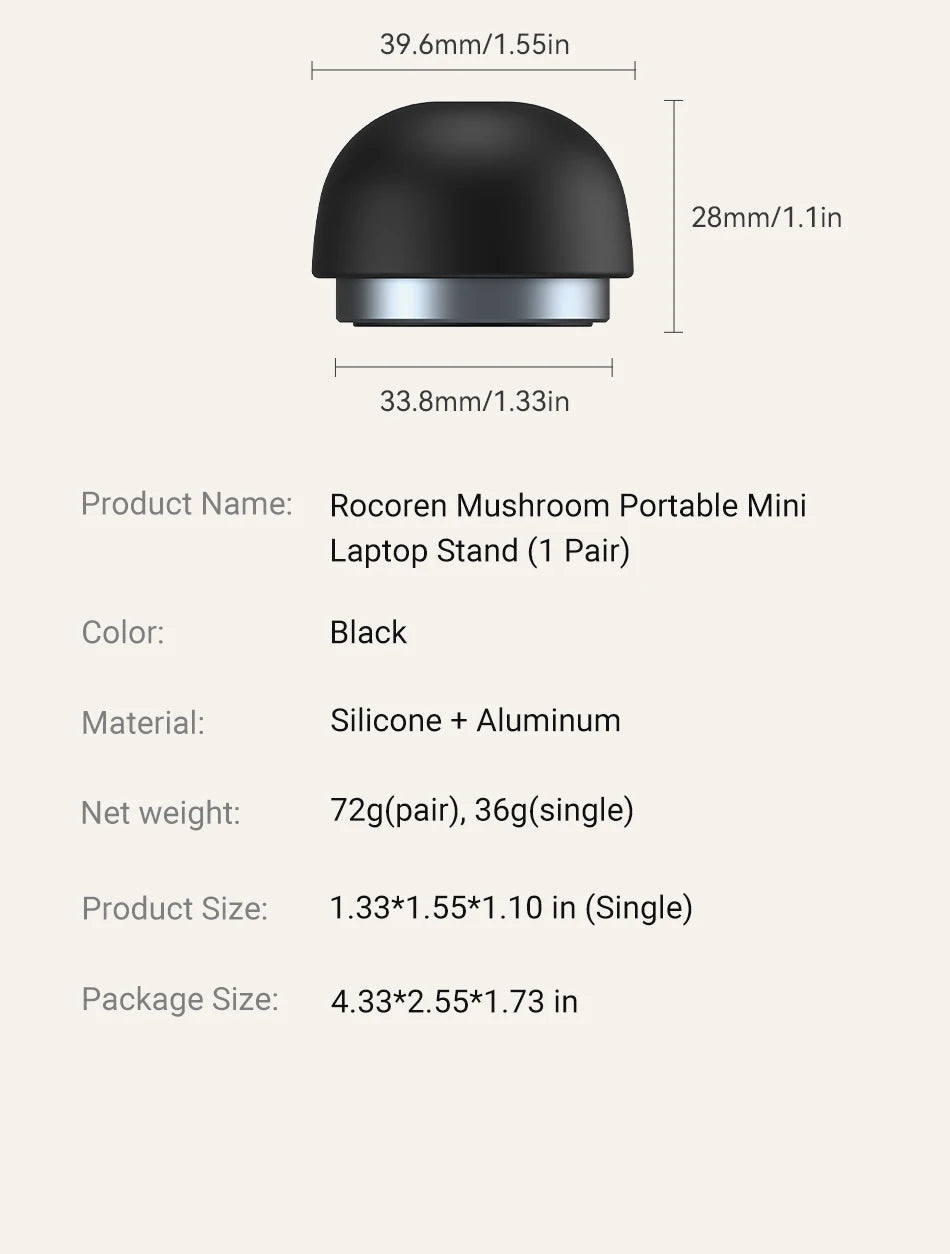Select the 28mm/1.1in height dimension label
This screenshot has width=950, height=1254.
coord(767,216)
